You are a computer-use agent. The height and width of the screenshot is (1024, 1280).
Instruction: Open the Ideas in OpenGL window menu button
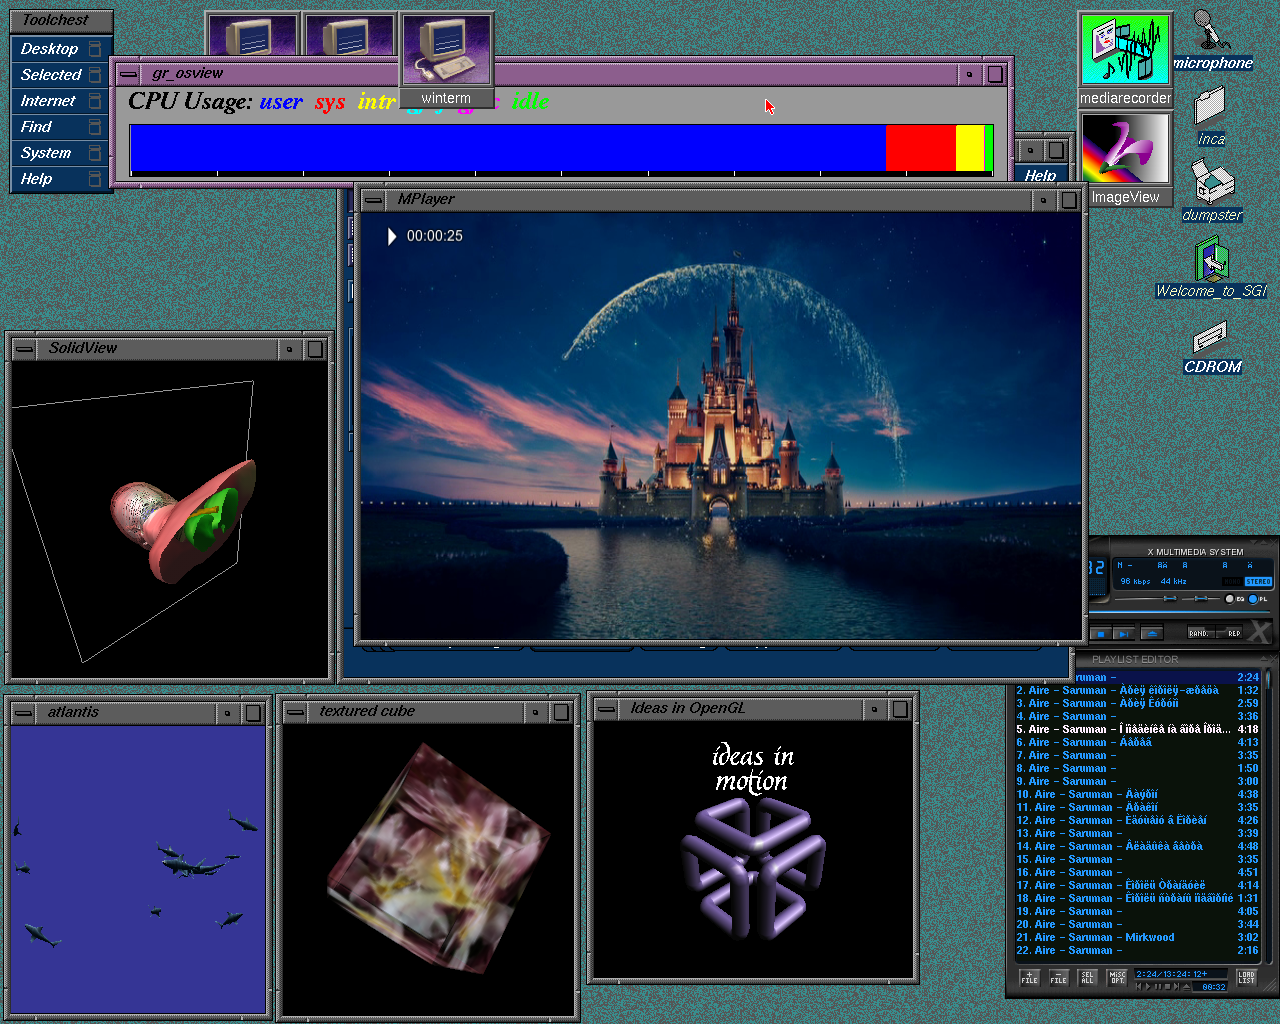coord(607,709)
